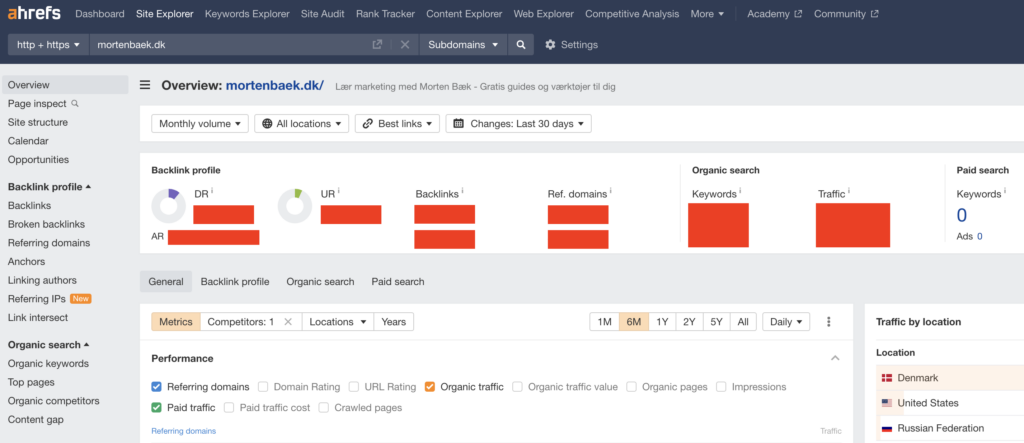Open the three-dot chart options menu
Screen dimensions: 1024x443
tap(829, 321)
